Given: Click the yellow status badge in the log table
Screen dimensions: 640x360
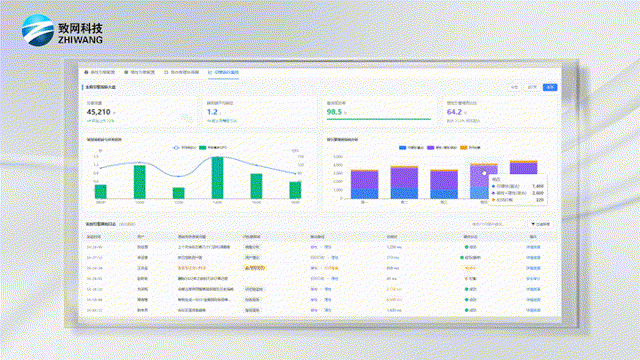Looking at the screenshot, I should click(470, 268).
